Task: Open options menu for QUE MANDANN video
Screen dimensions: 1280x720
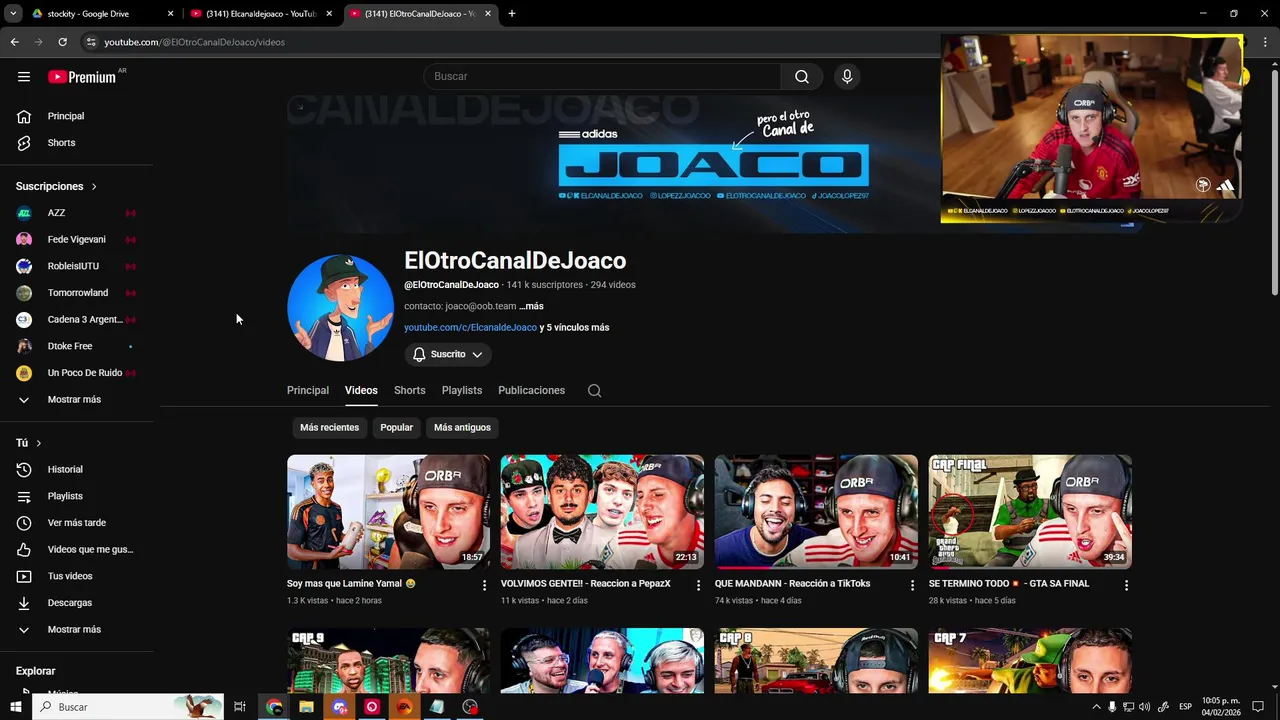Action: click(x=912, y=585)
